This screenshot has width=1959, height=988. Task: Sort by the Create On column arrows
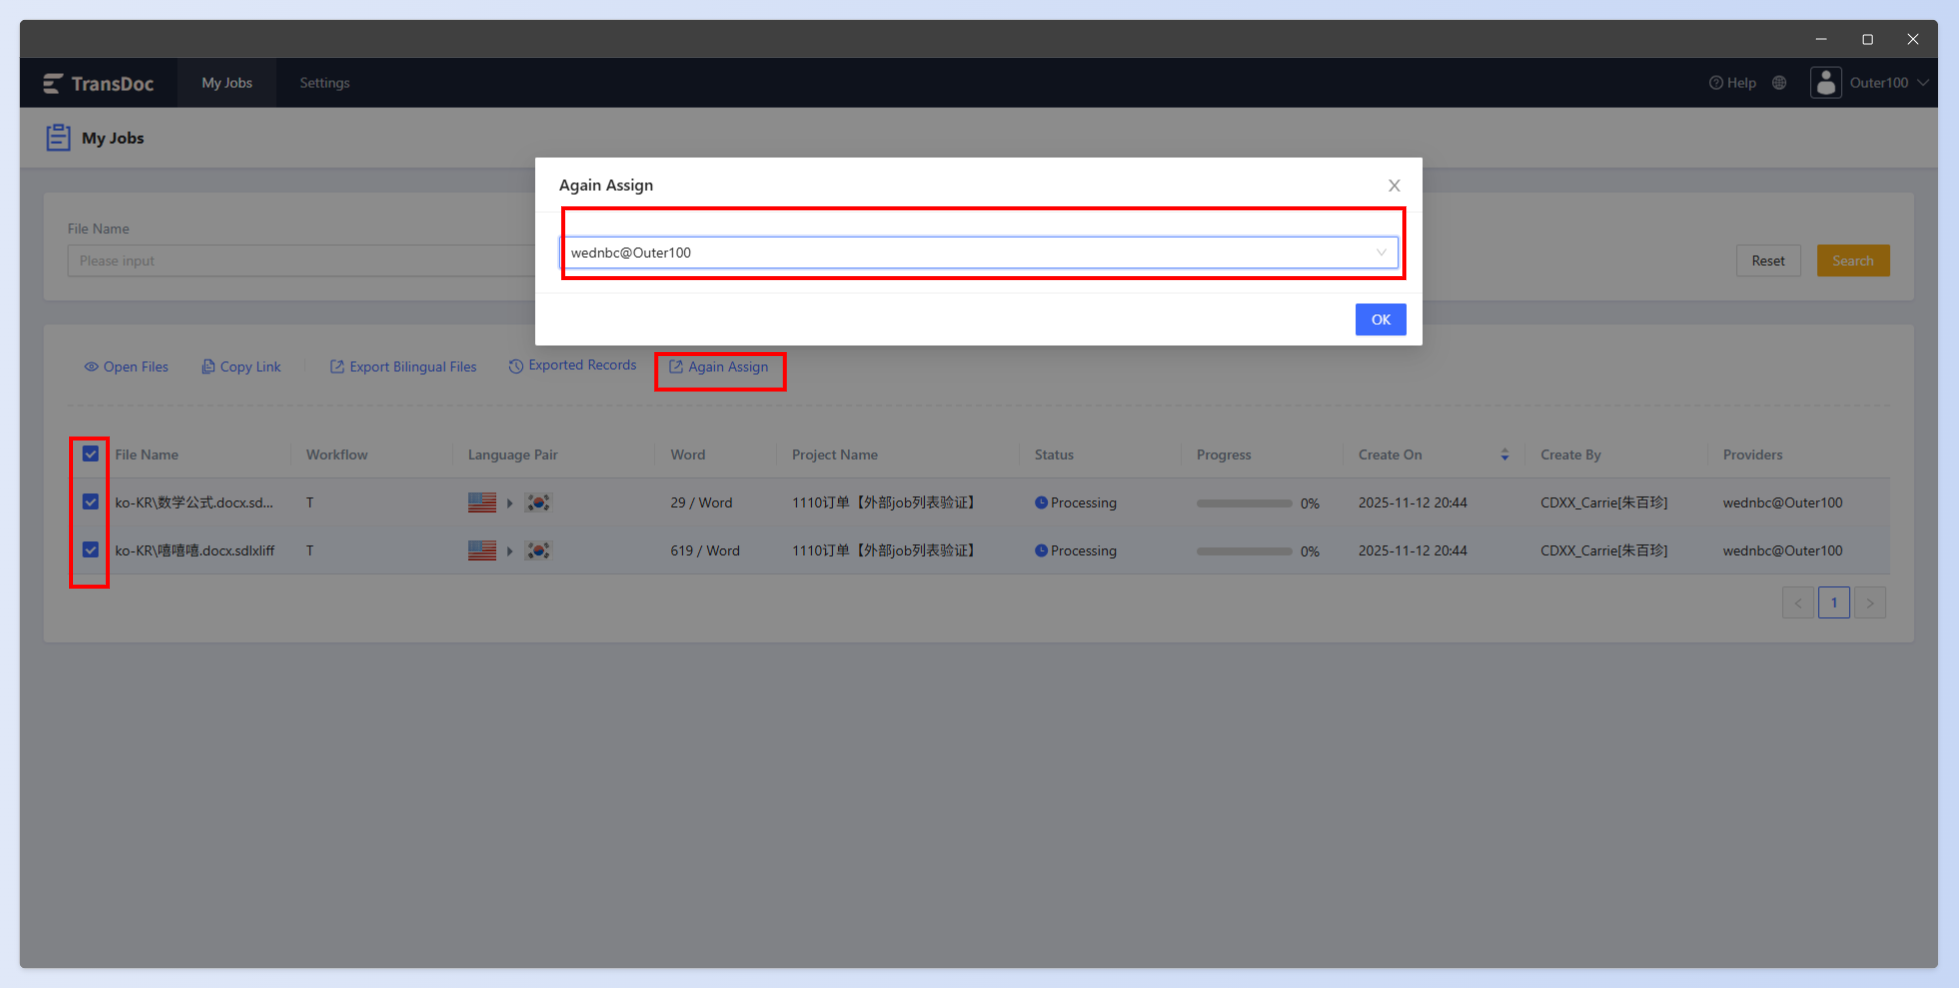coord(1505,455)
